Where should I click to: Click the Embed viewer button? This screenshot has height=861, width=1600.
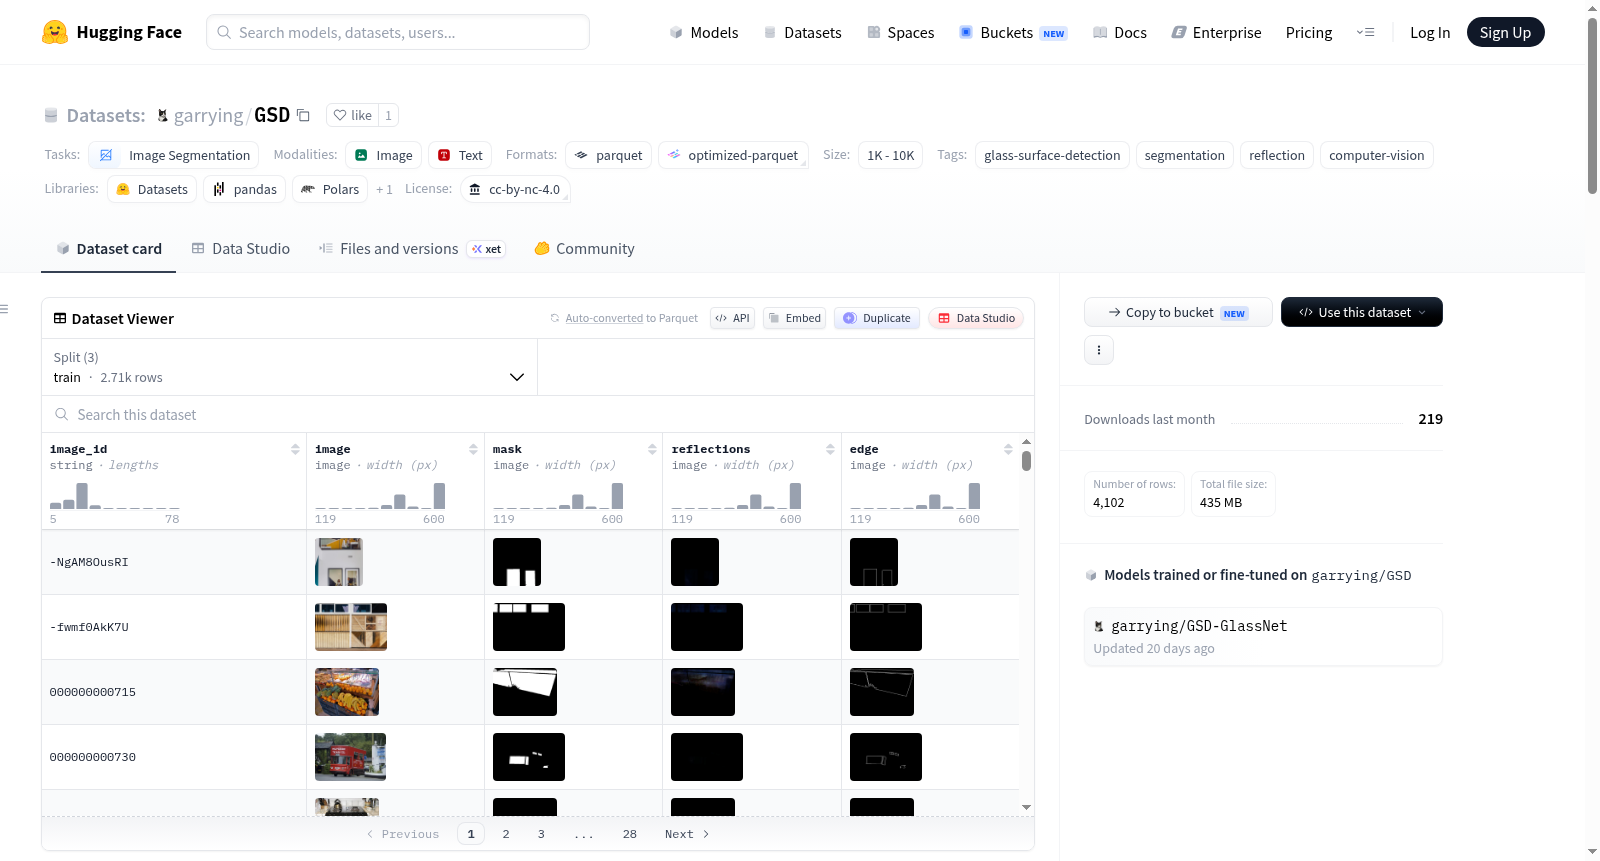(795, 318)
